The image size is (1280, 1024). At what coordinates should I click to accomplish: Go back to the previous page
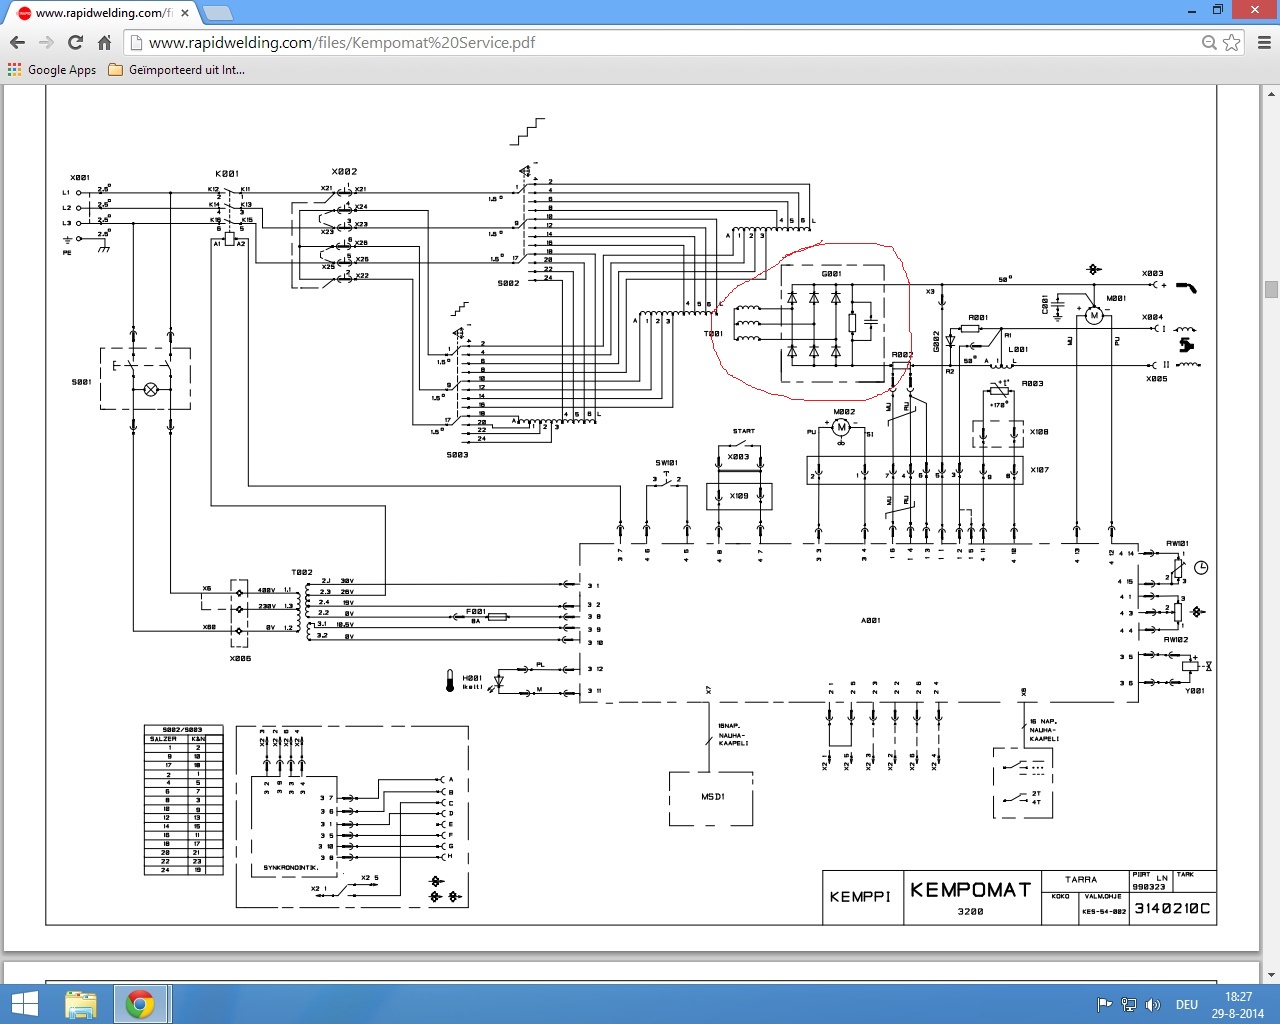tap(17, 42)
